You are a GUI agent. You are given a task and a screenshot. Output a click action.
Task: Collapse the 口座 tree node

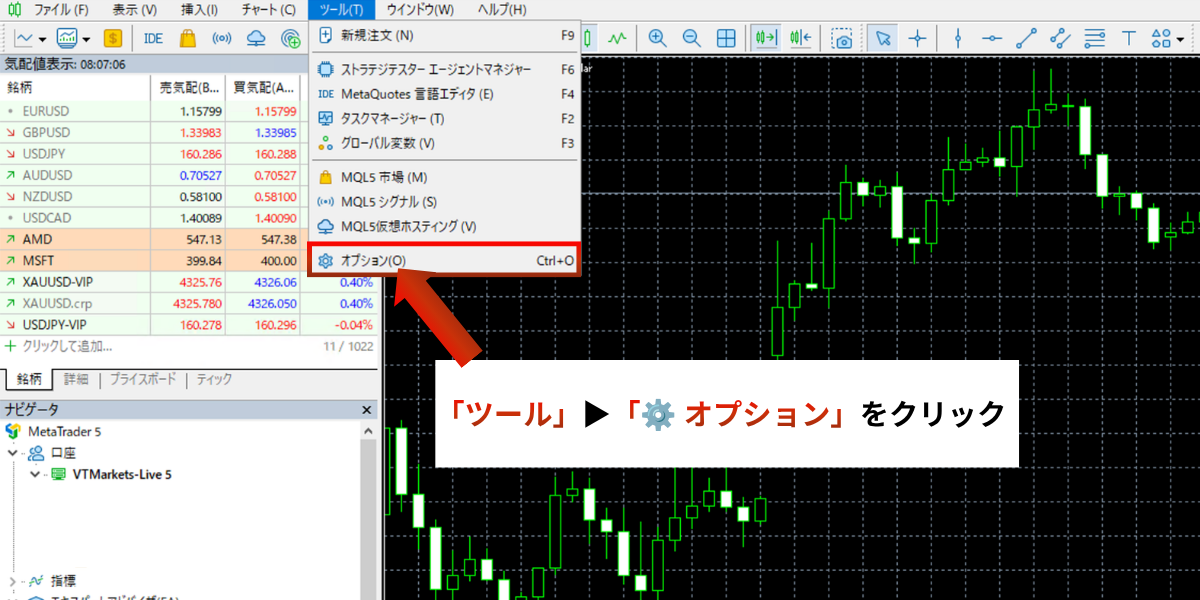[13, 453]
